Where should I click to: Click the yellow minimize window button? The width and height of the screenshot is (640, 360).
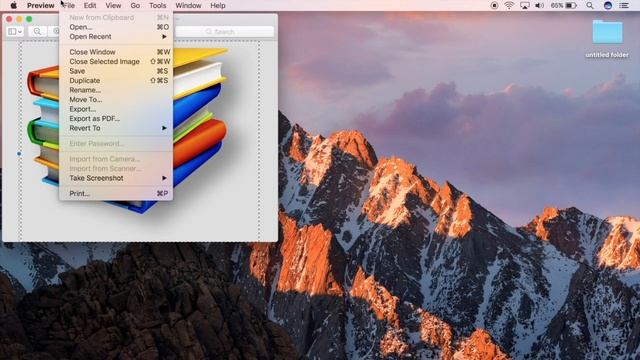pyautogui.click(x=19, y=19)
